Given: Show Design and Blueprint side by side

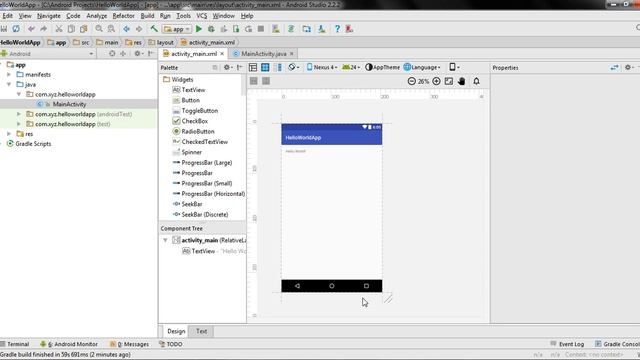Looking at the screenshot, I should pyautogui.click(x=278, y=67).
